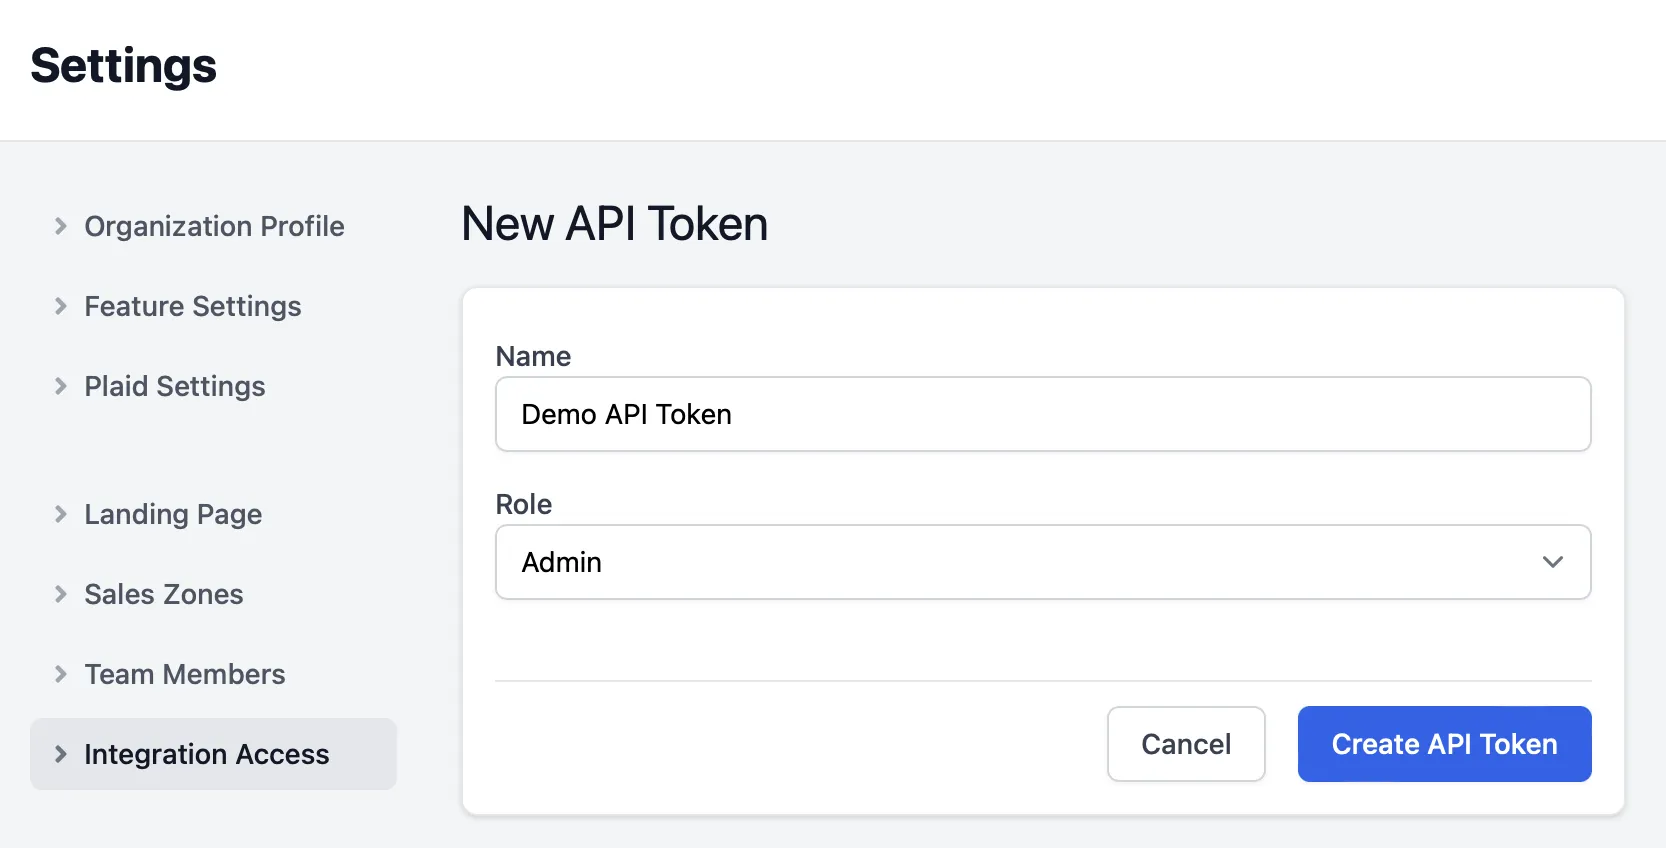Click the Name field containing Demo API Token
Screen dimensions: 1666x848
pyautogui.click(x=1043, y=414)
